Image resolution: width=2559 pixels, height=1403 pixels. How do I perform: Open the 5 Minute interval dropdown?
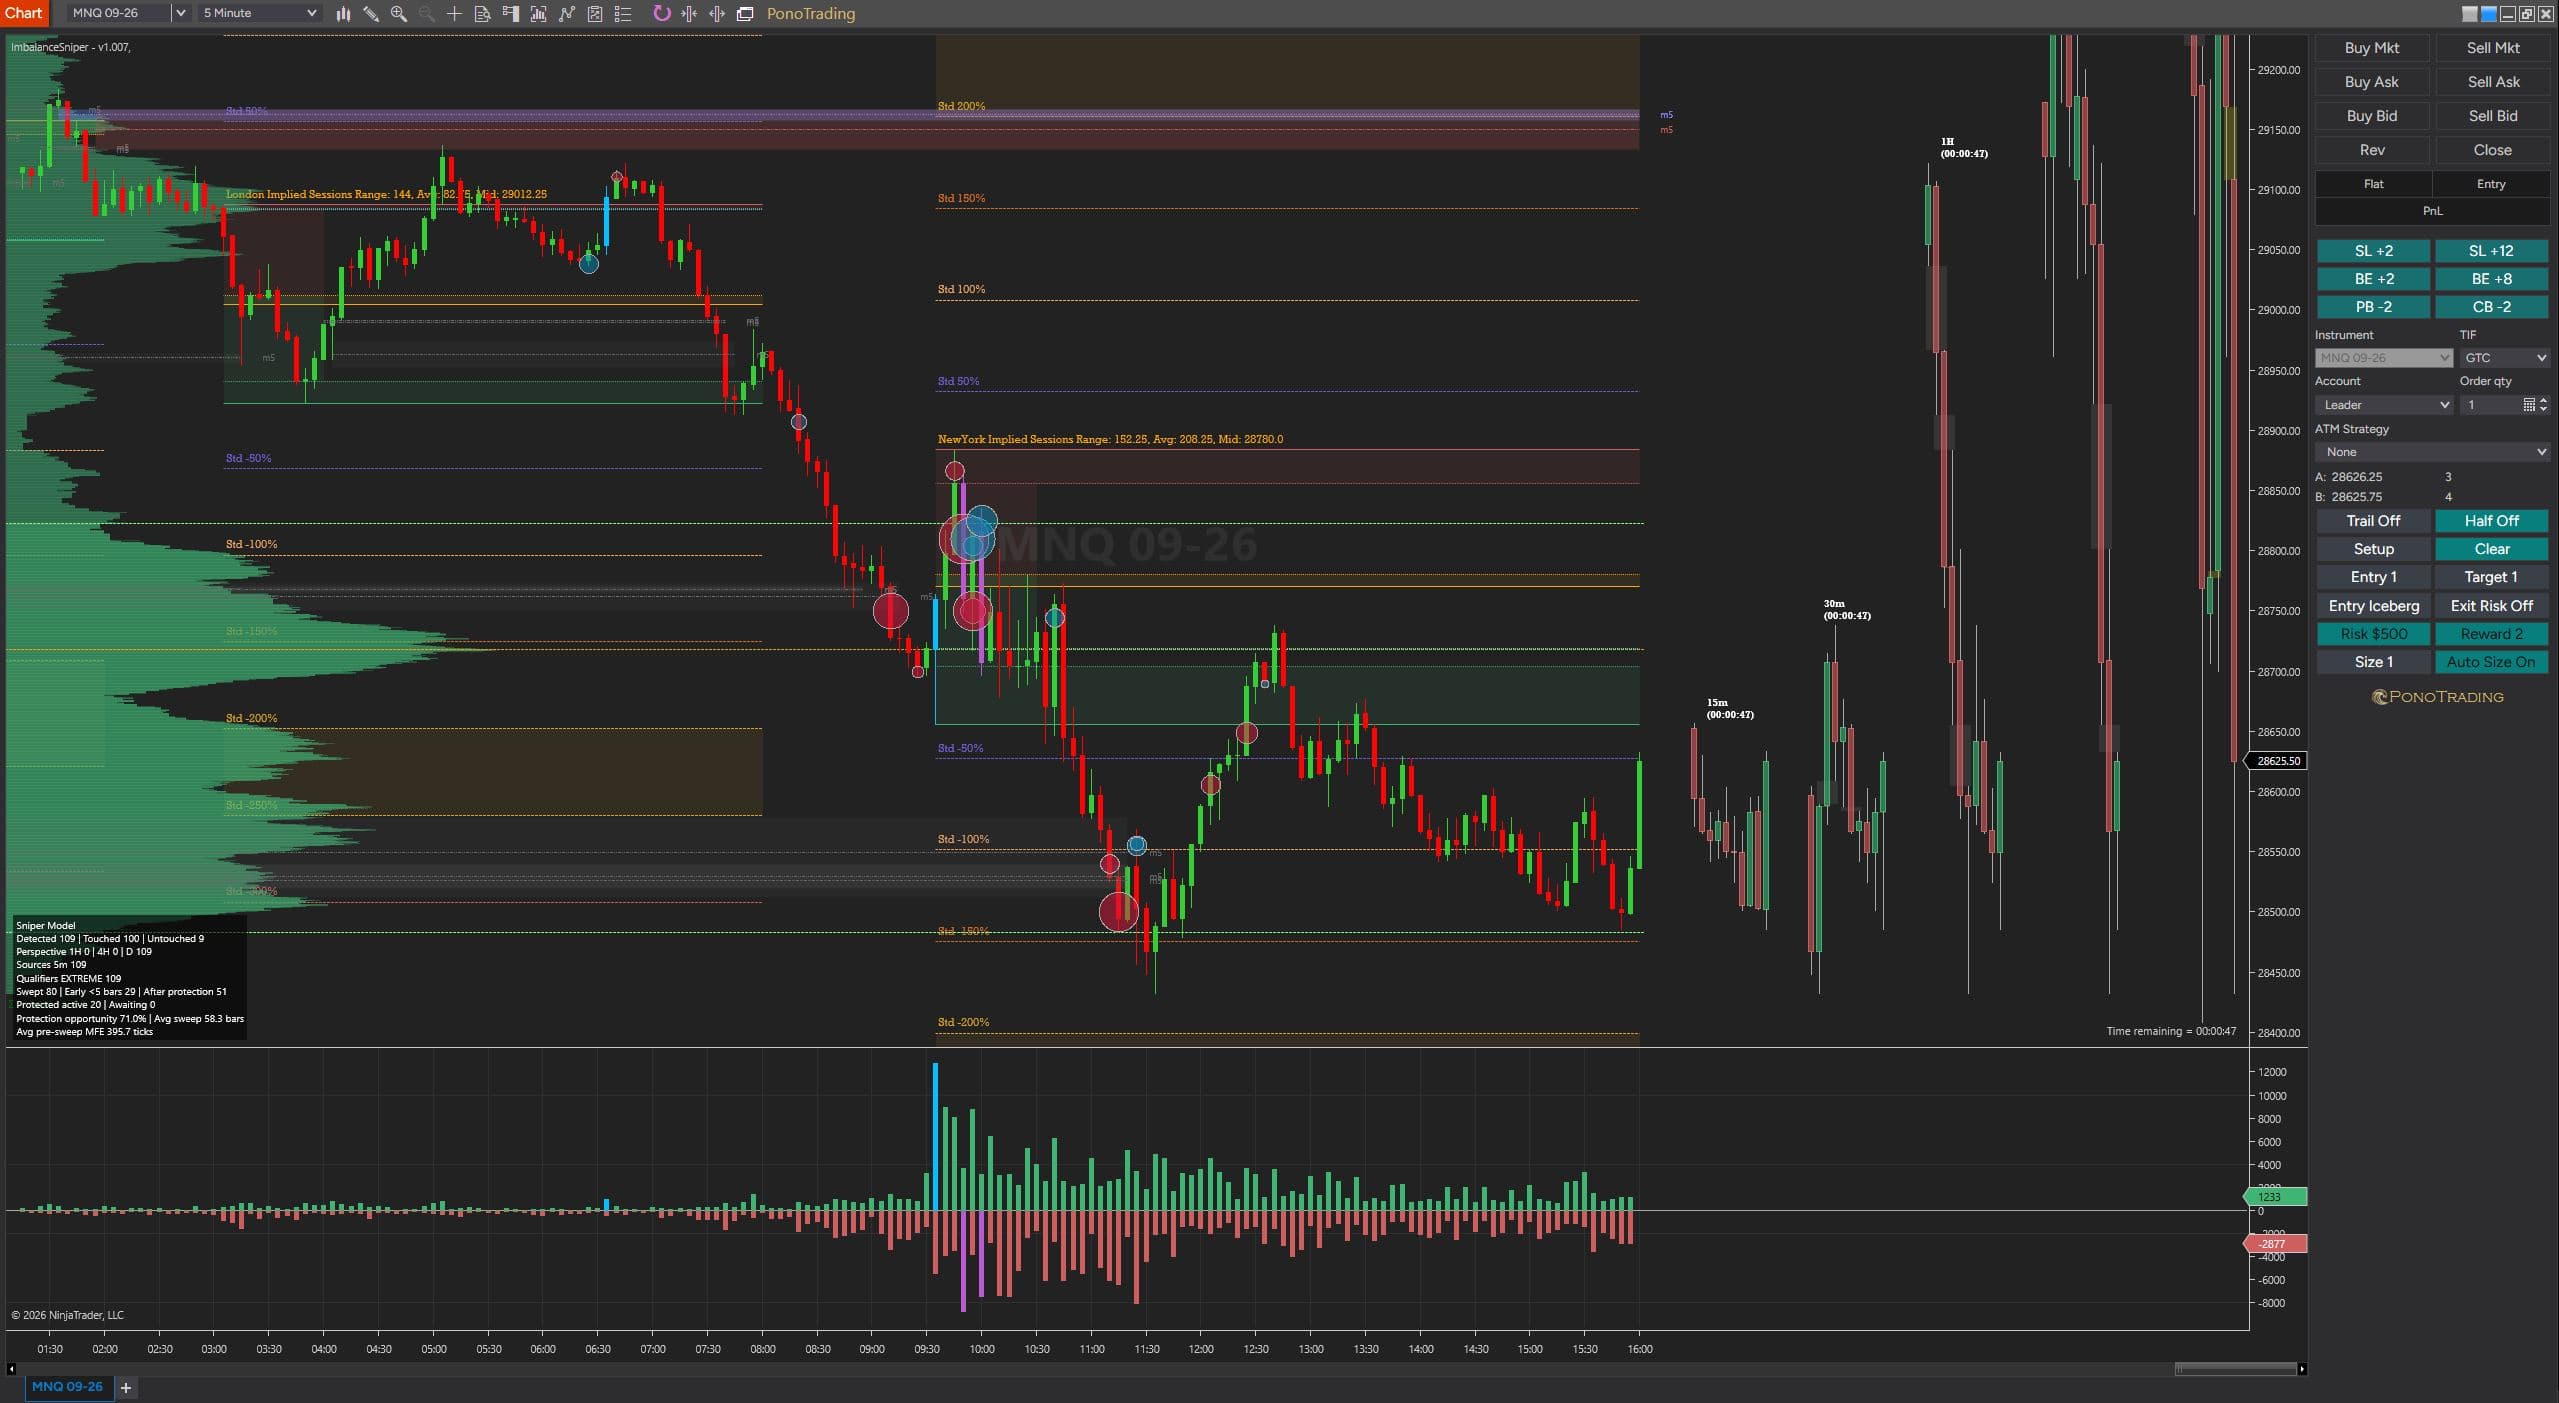259,13
